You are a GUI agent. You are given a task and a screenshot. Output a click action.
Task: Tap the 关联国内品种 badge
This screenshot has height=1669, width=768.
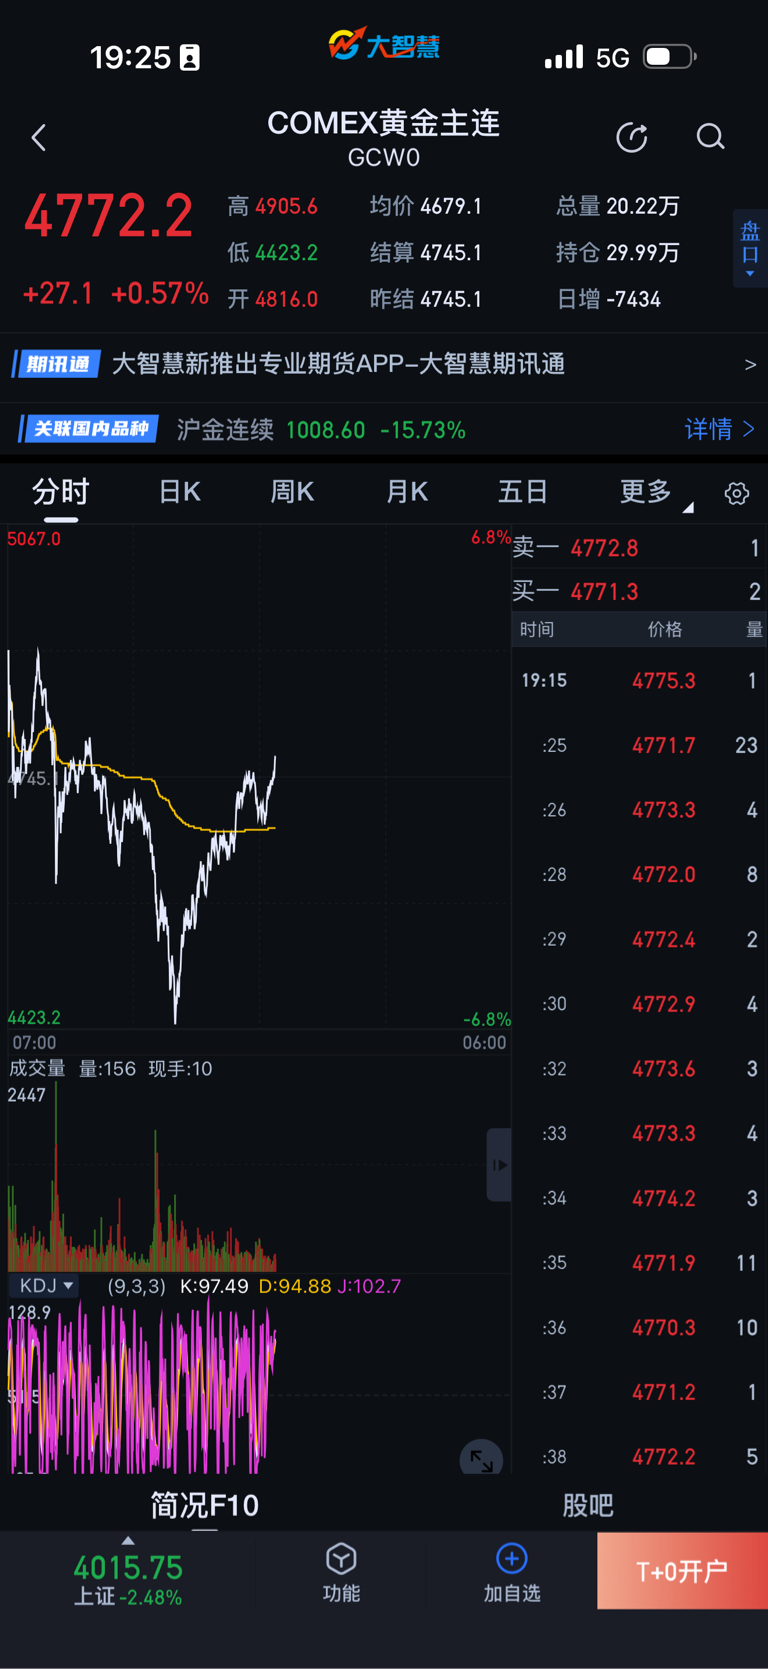89,430
